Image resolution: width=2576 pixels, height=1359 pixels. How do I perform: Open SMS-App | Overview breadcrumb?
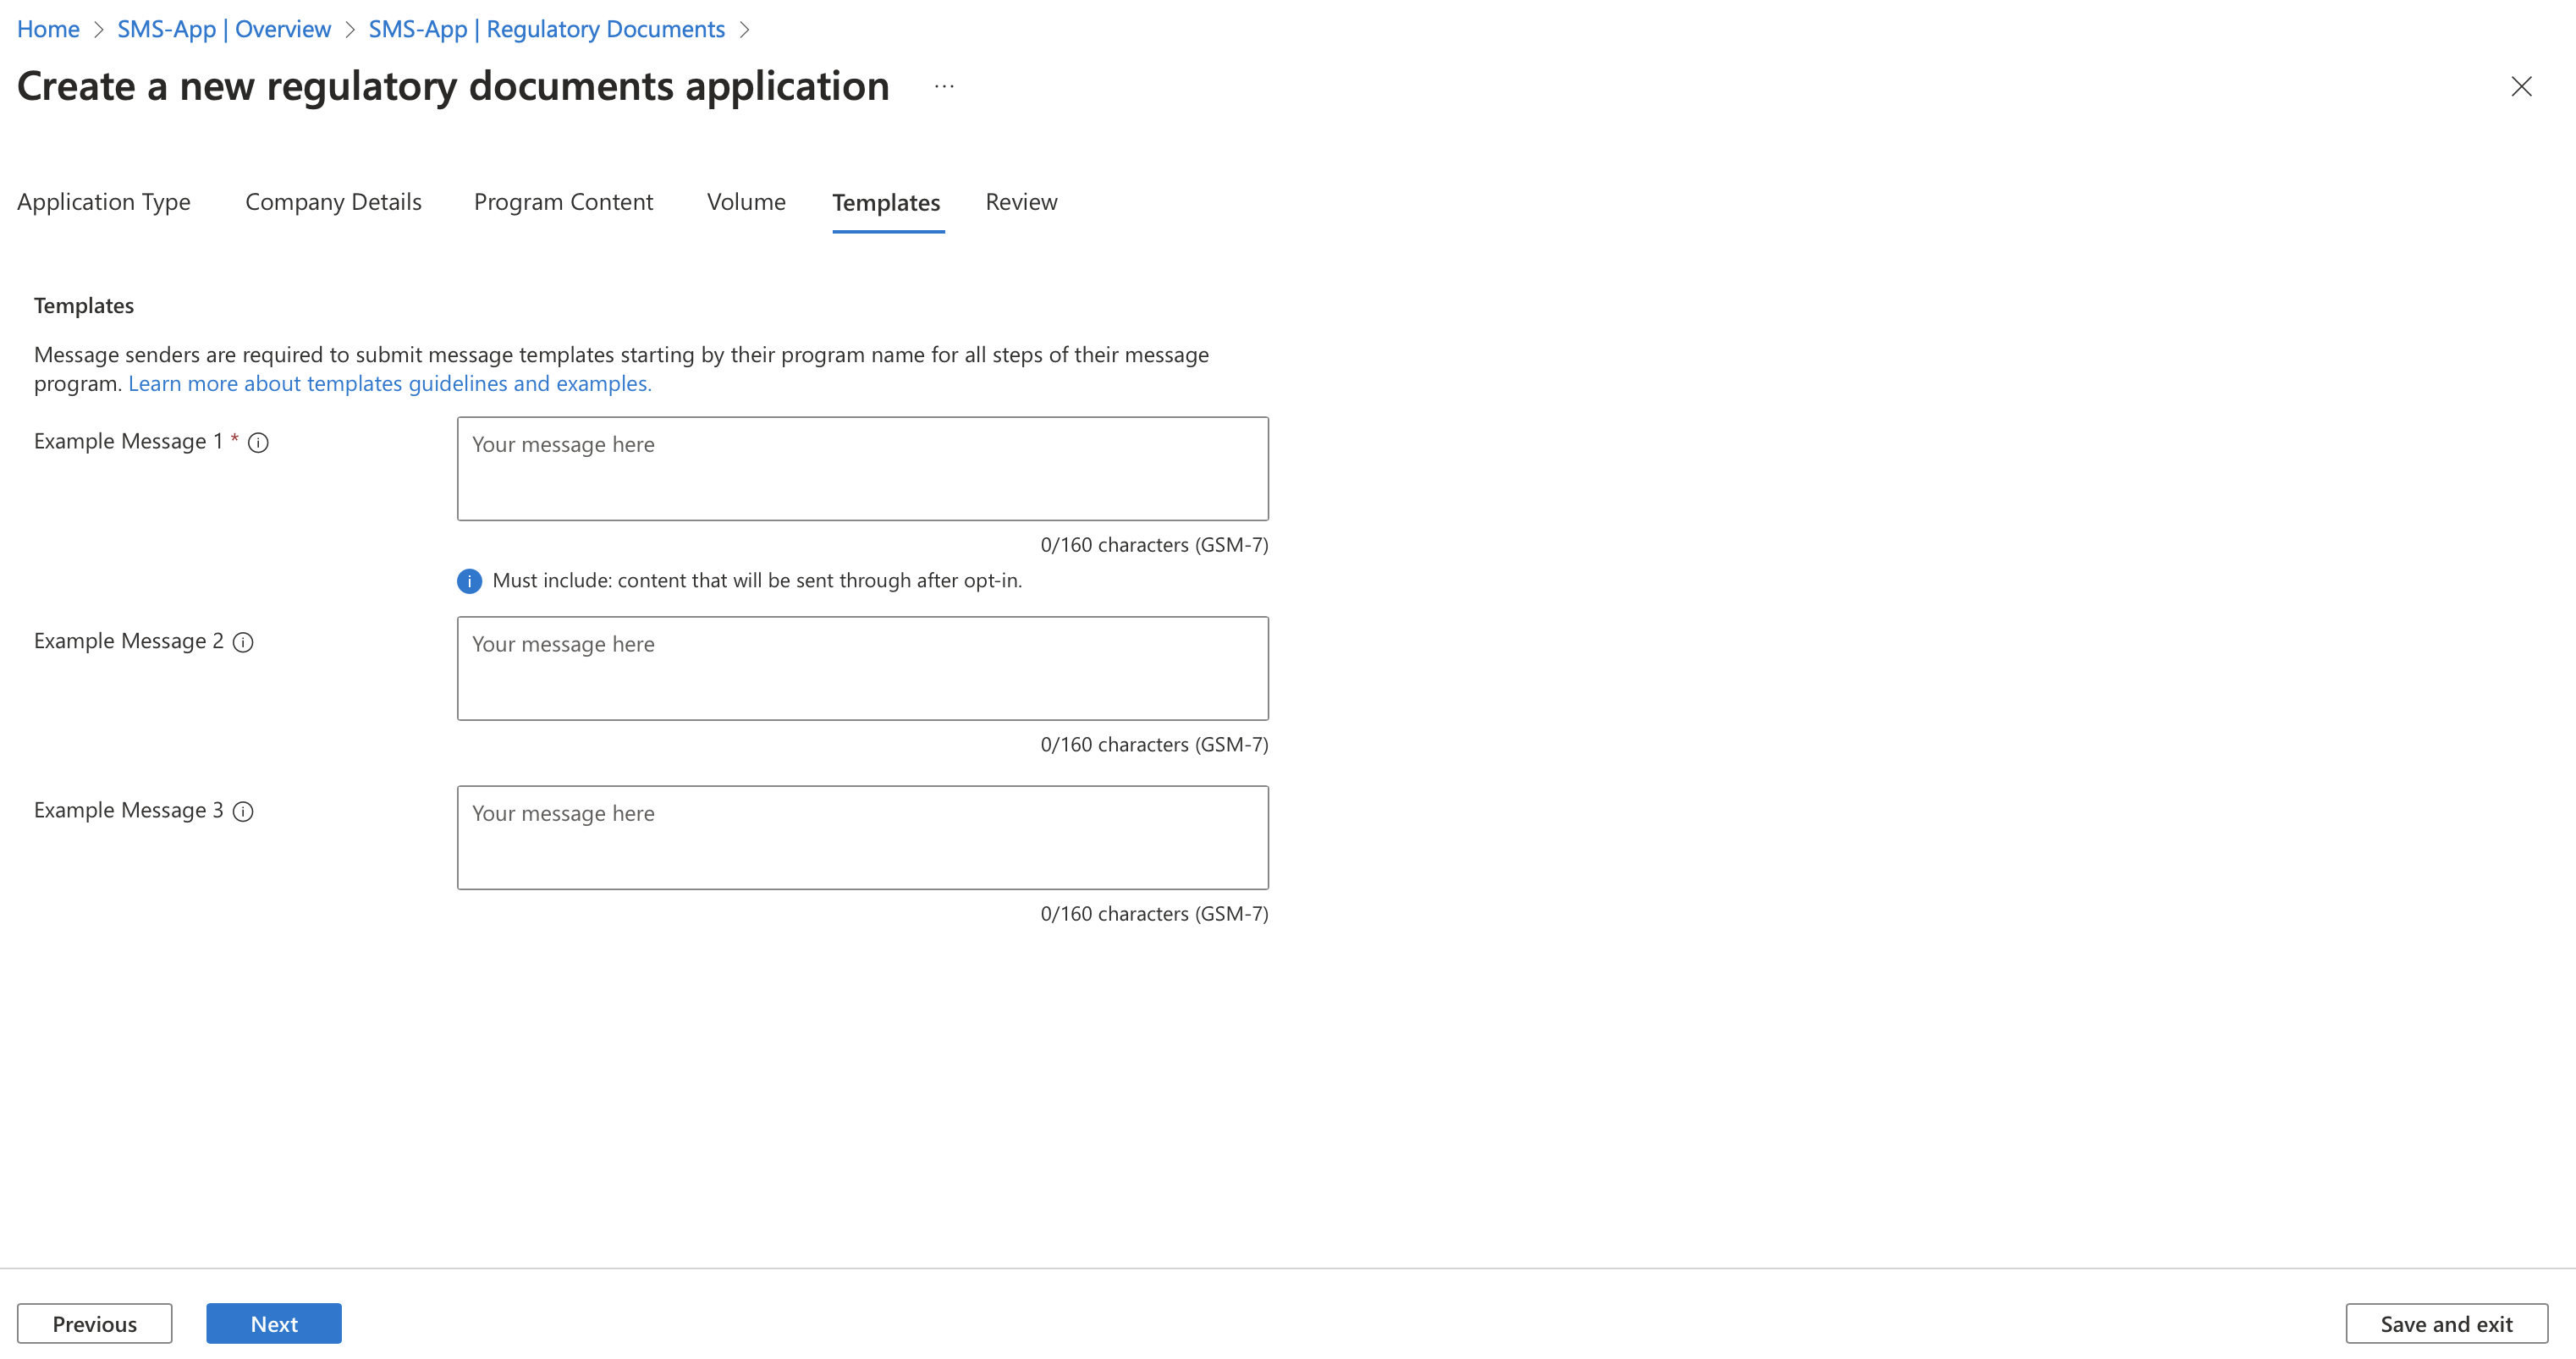[224, 29]
